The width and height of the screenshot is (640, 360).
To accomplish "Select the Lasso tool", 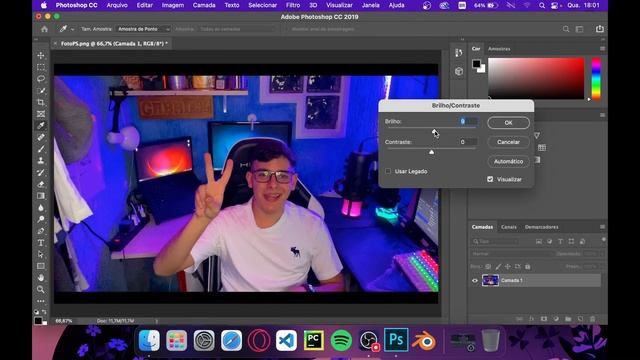I will click(41, 78).
